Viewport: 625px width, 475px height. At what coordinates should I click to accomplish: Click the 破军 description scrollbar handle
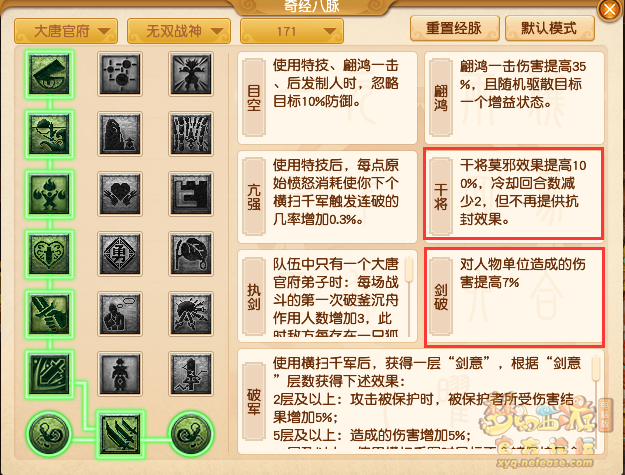[596, 369]
